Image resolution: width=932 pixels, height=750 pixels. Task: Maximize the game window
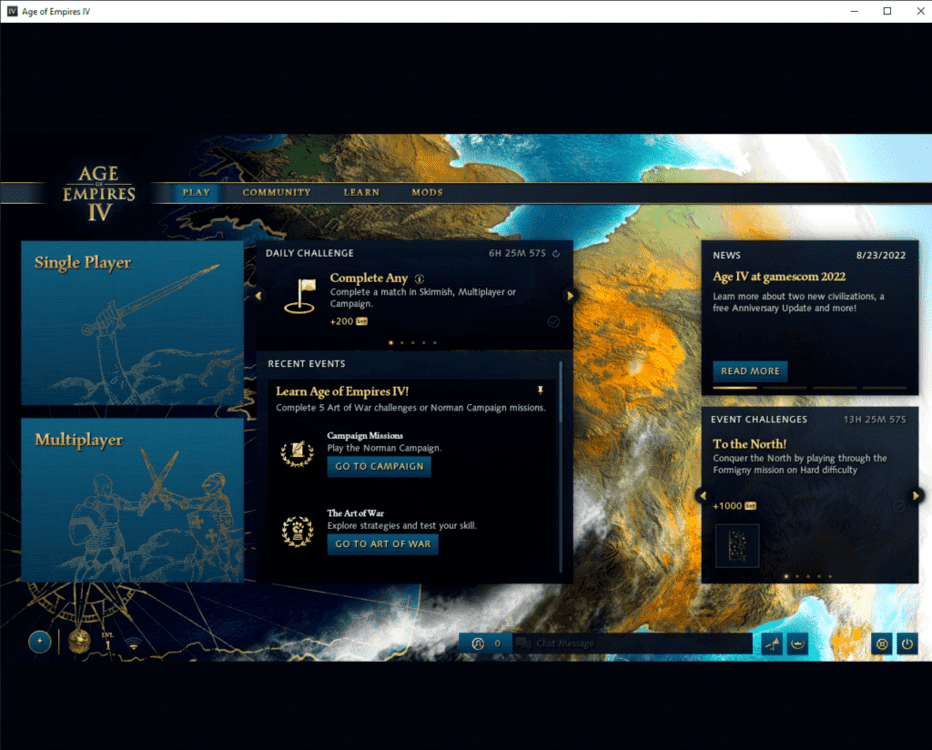coord(887,11)
